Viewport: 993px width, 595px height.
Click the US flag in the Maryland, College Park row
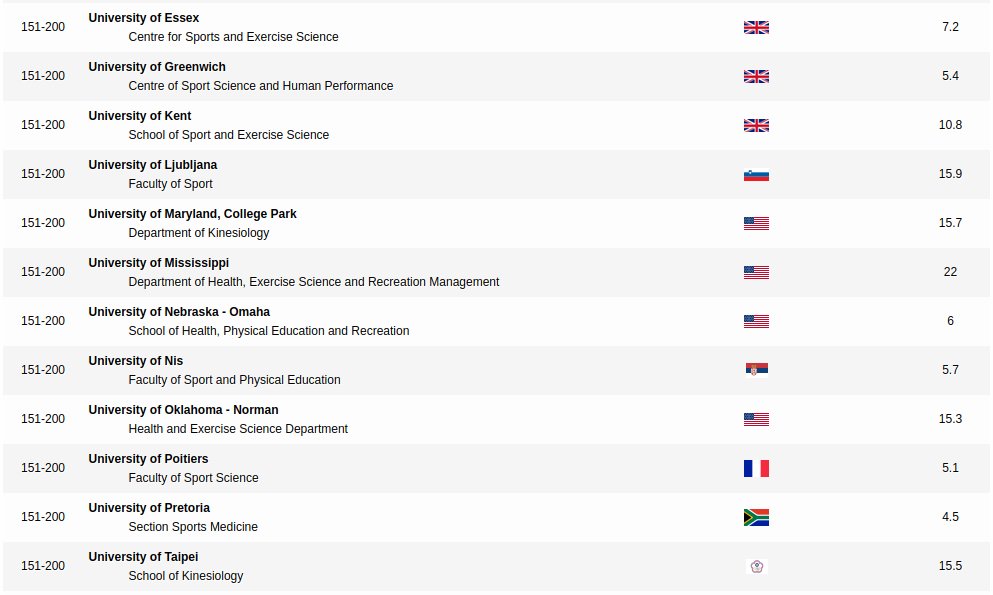click(756, 223)
